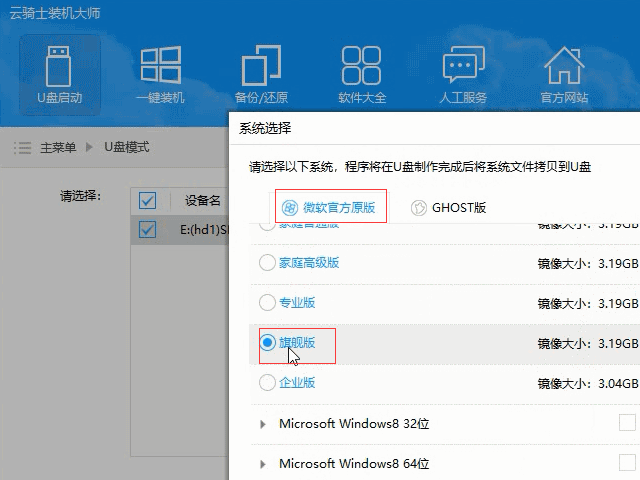Open the 备份/还原 section

261,75
